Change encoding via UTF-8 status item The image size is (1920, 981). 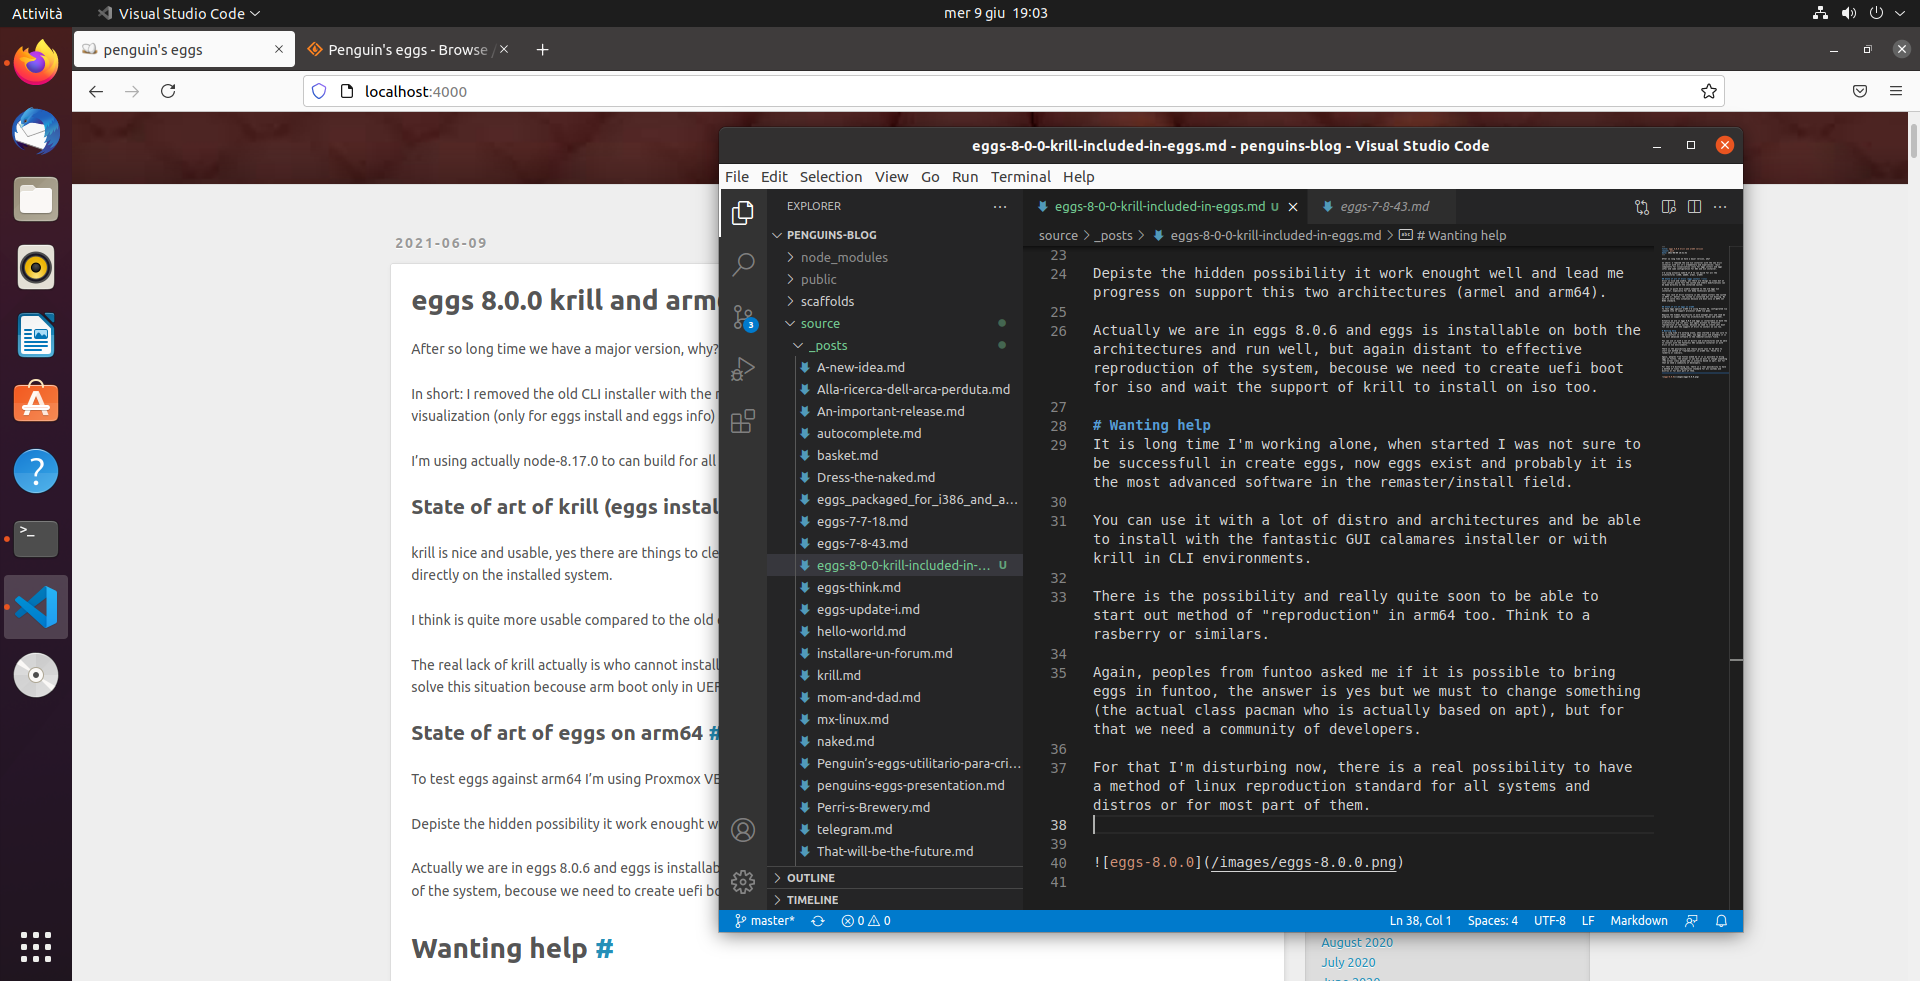[1550, 921]
